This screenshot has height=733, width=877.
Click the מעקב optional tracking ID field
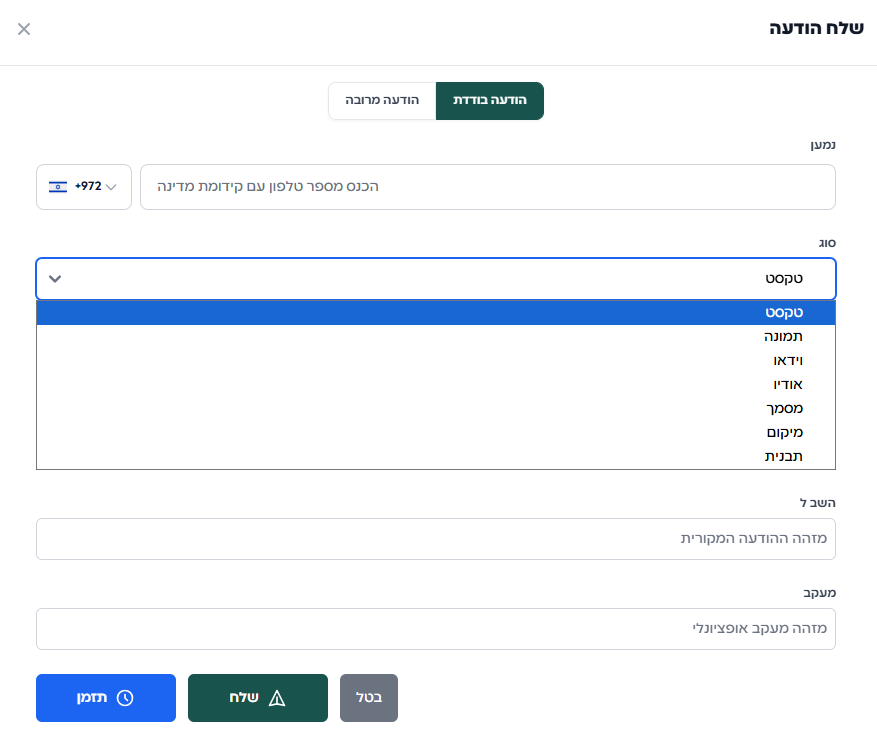tap(435, 629)
